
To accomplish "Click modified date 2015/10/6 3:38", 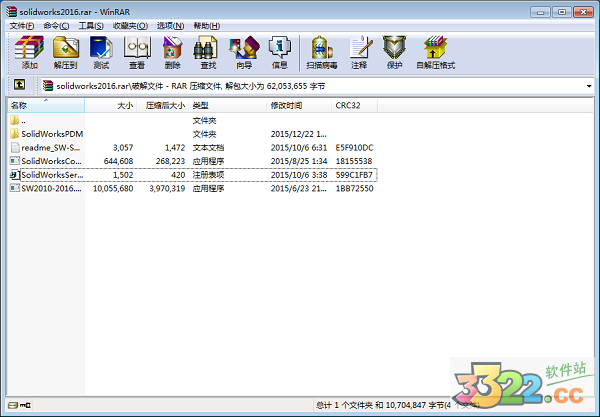I will coord(299,175).
